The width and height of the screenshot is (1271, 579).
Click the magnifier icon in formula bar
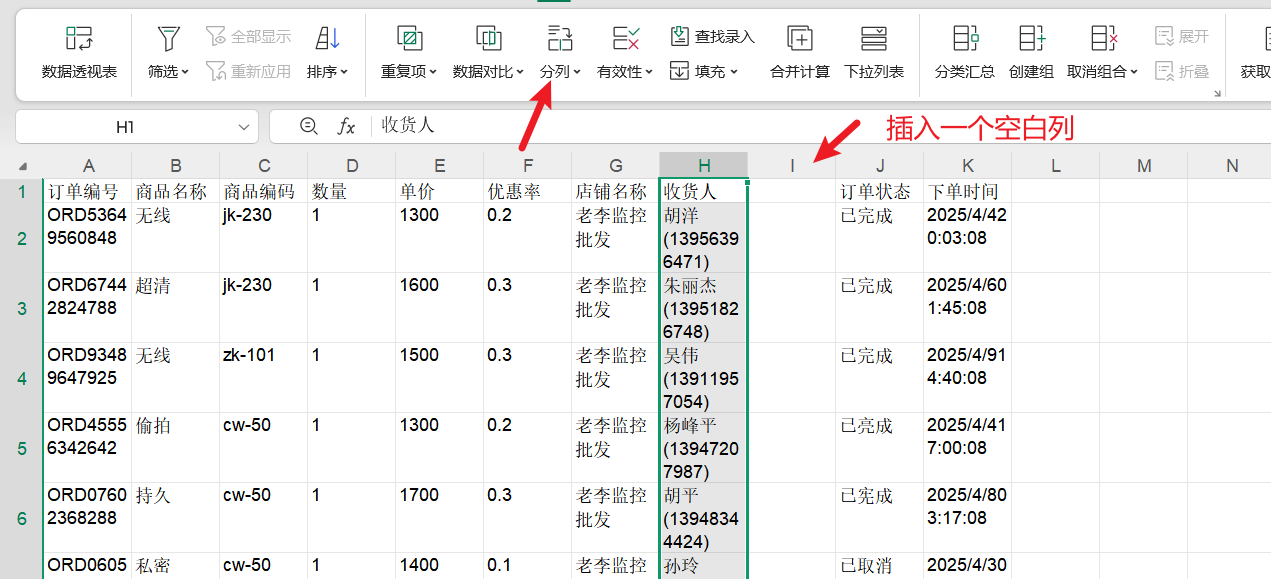(x=309, y=126)
